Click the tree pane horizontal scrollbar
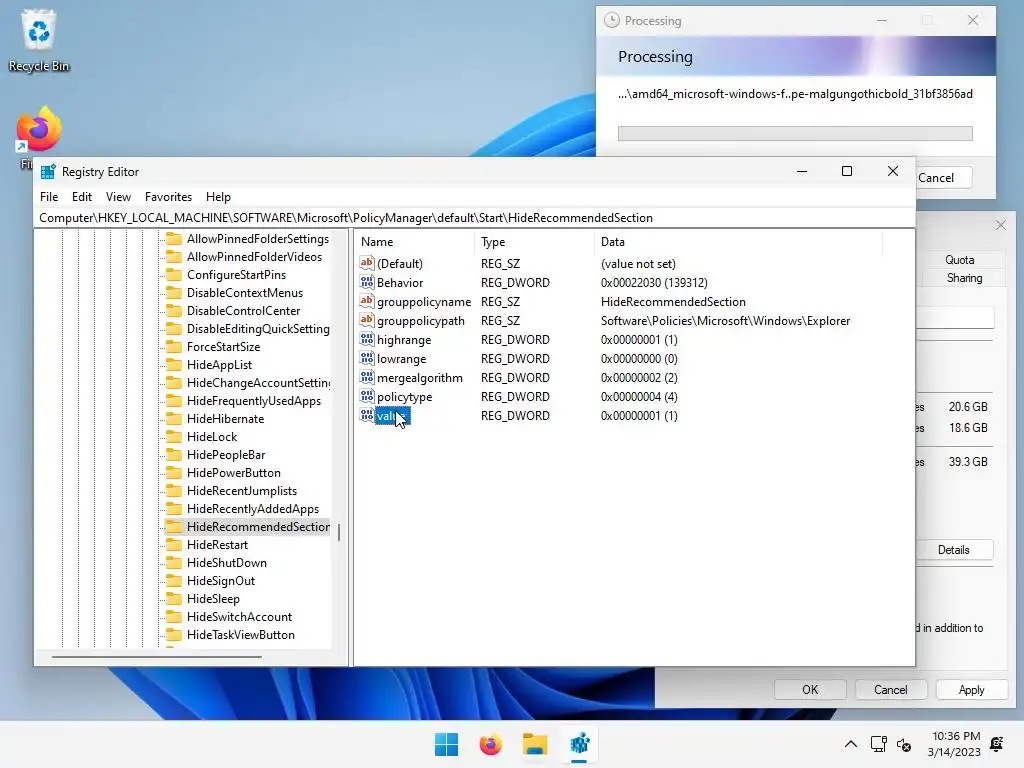The height and width of the screenshot is (768, 1024). tap(157, 656)
